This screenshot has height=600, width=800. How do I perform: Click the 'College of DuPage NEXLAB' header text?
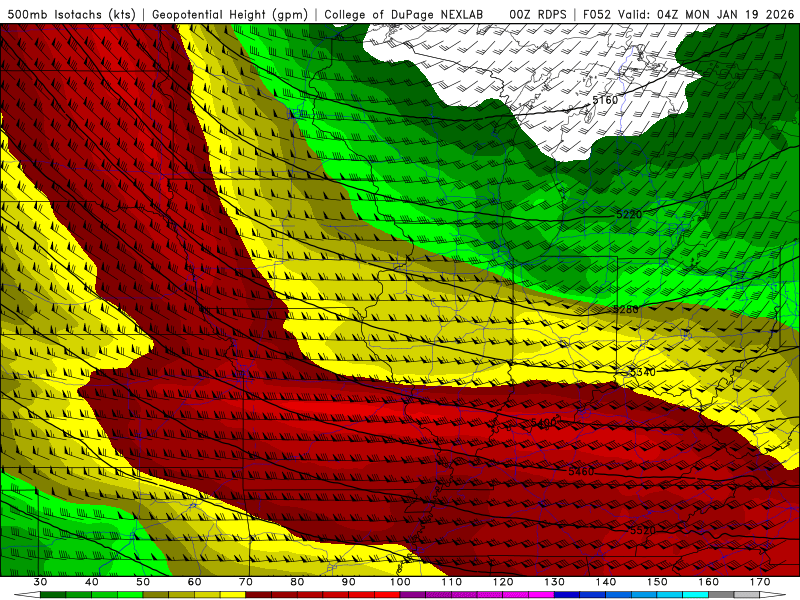click(404, 14)
